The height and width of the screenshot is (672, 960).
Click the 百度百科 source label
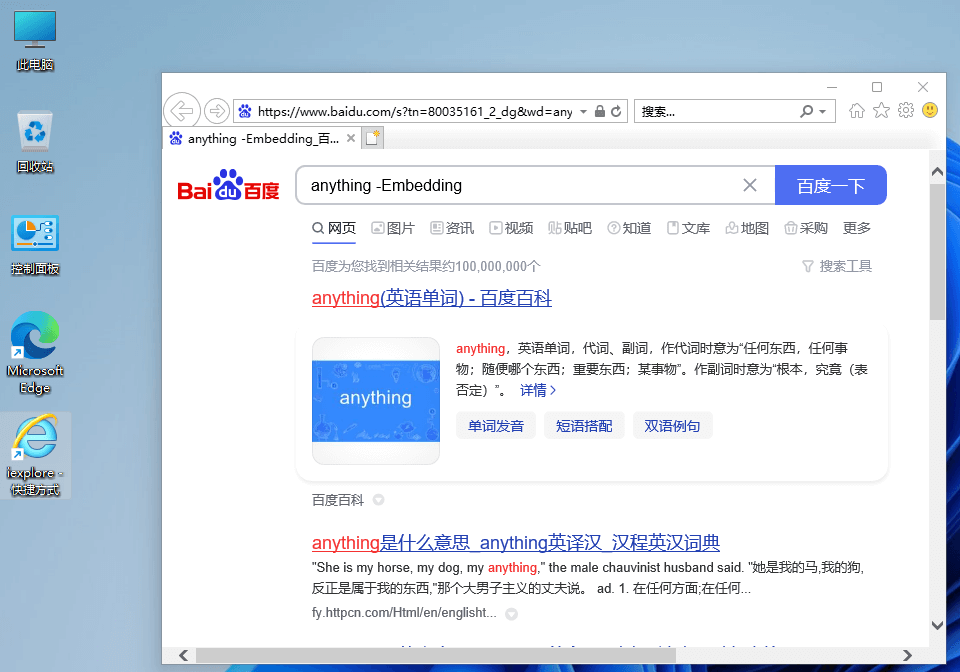[x=337, y=500]
